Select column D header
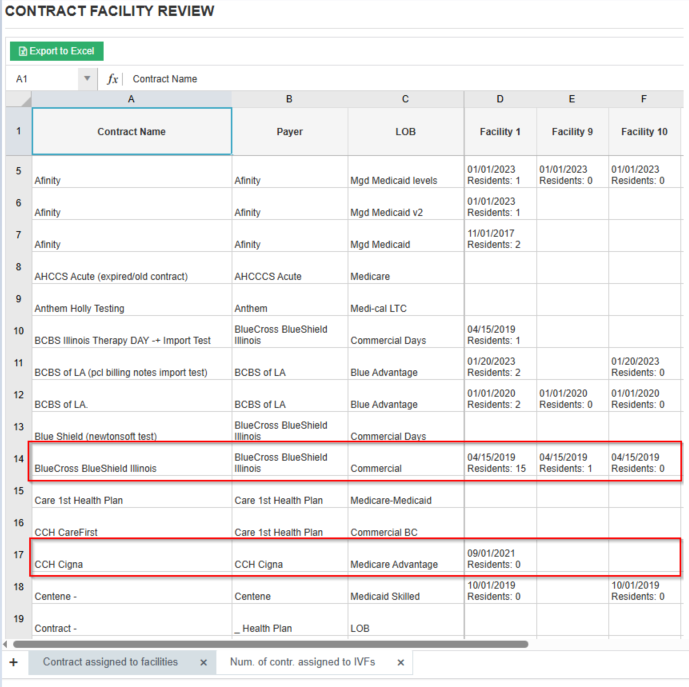Viewport: 689px width, 687px height. point(500,99)
